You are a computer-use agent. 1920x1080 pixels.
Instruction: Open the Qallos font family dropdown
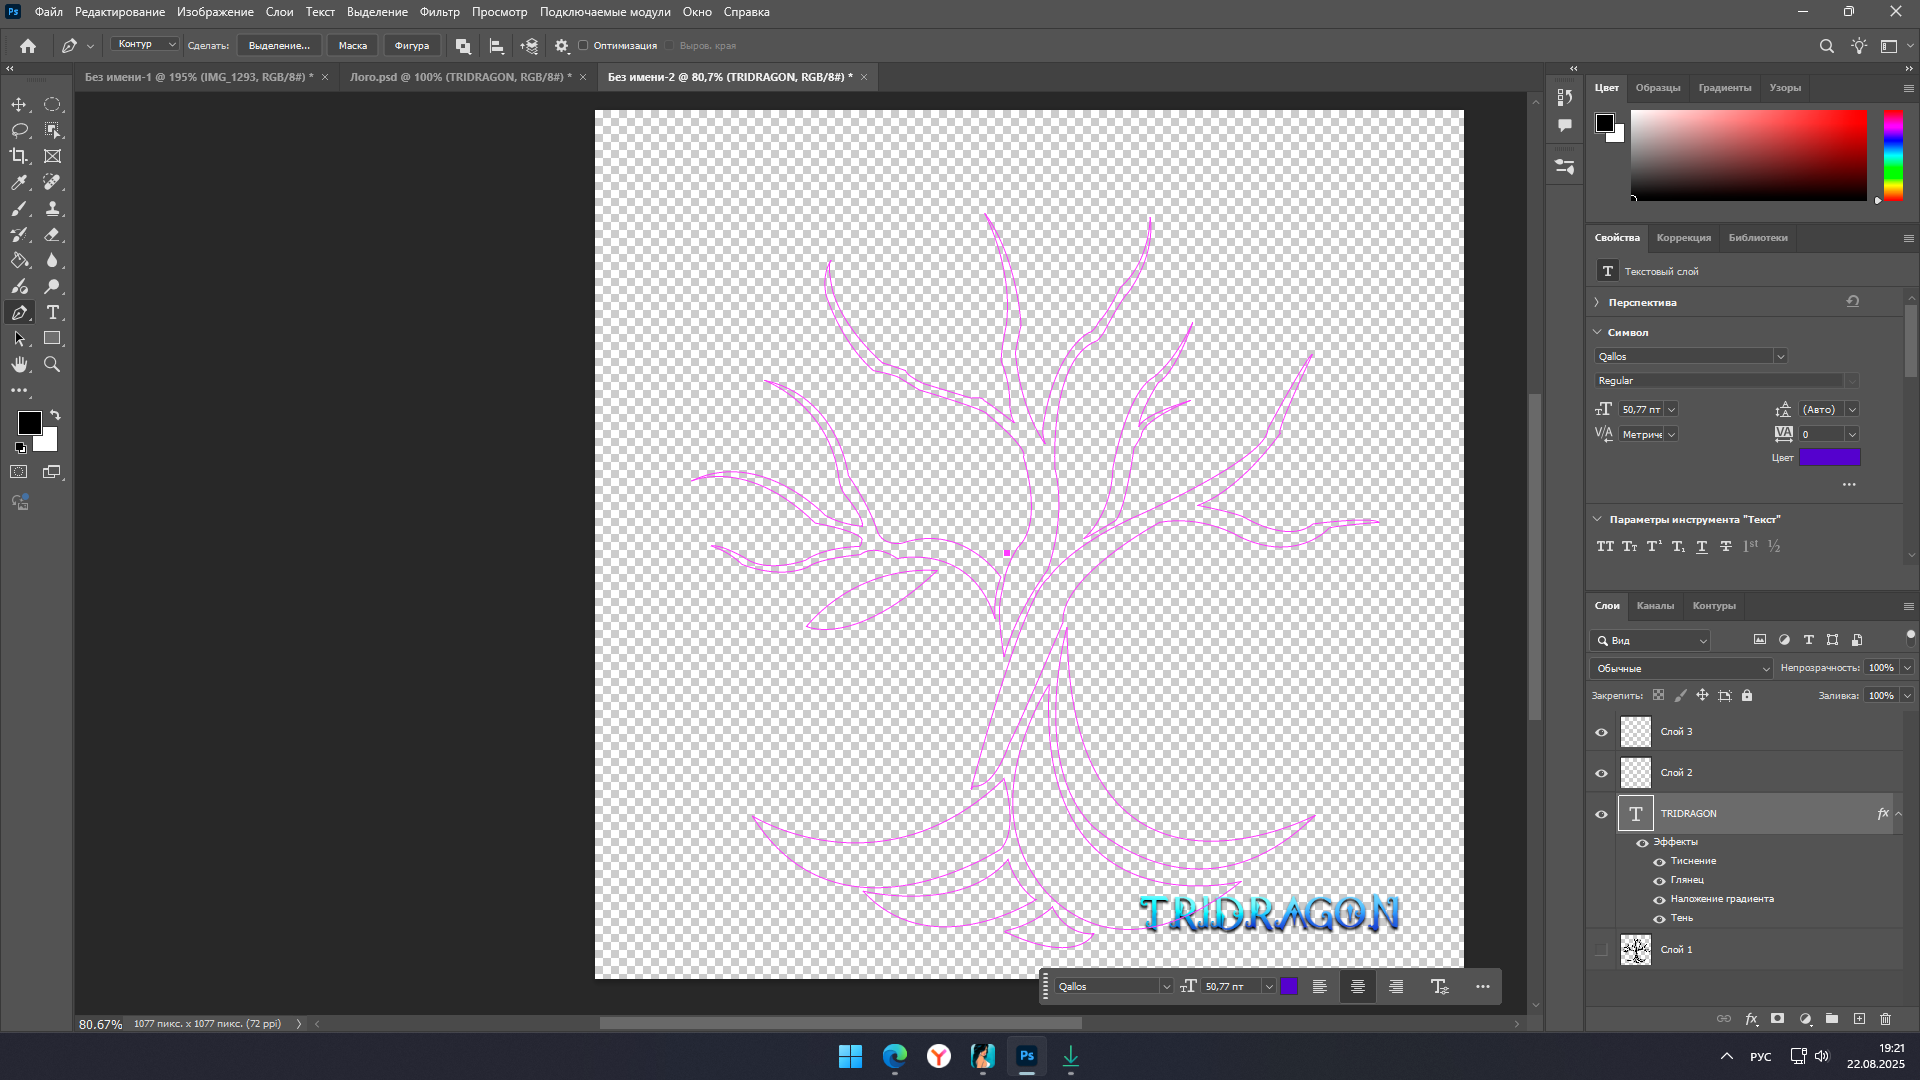click(1780, 357)
